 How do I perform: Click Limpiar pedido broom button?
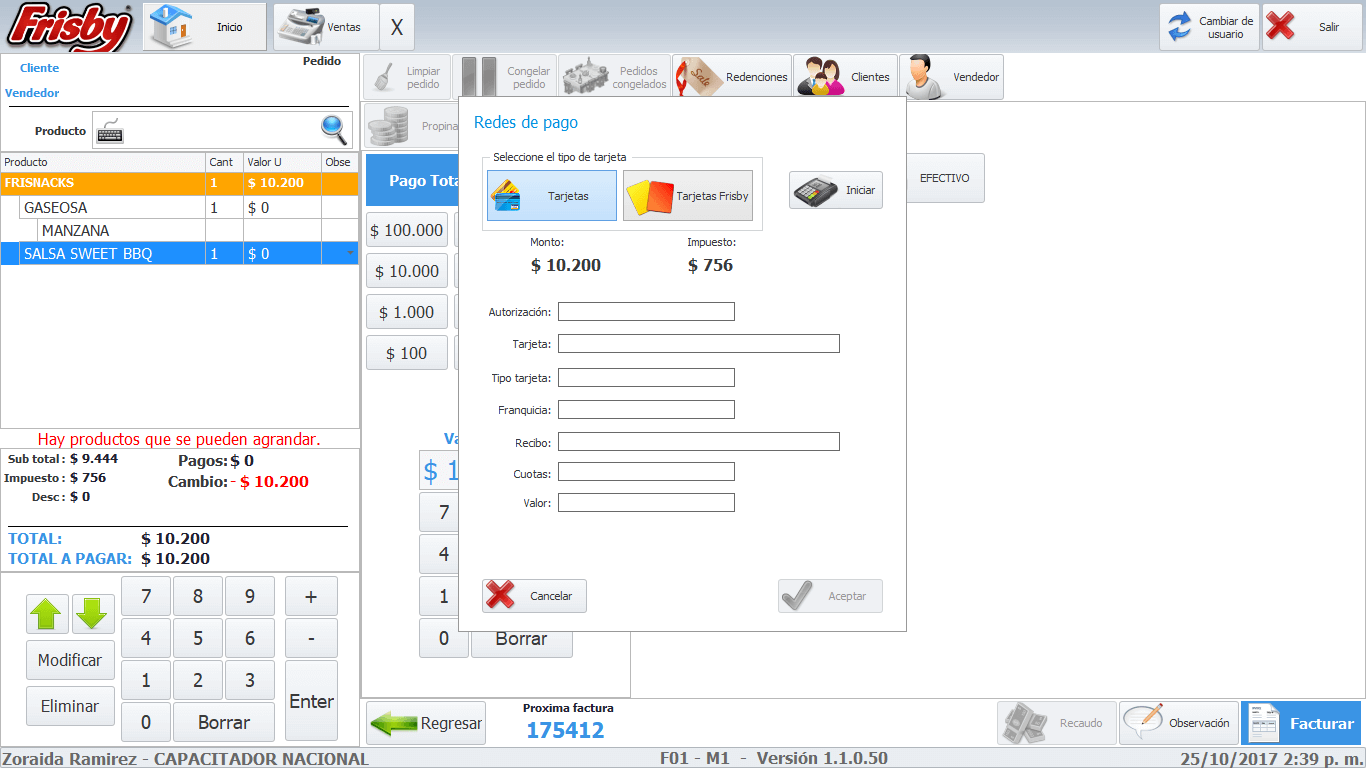(x=406, y=77)
